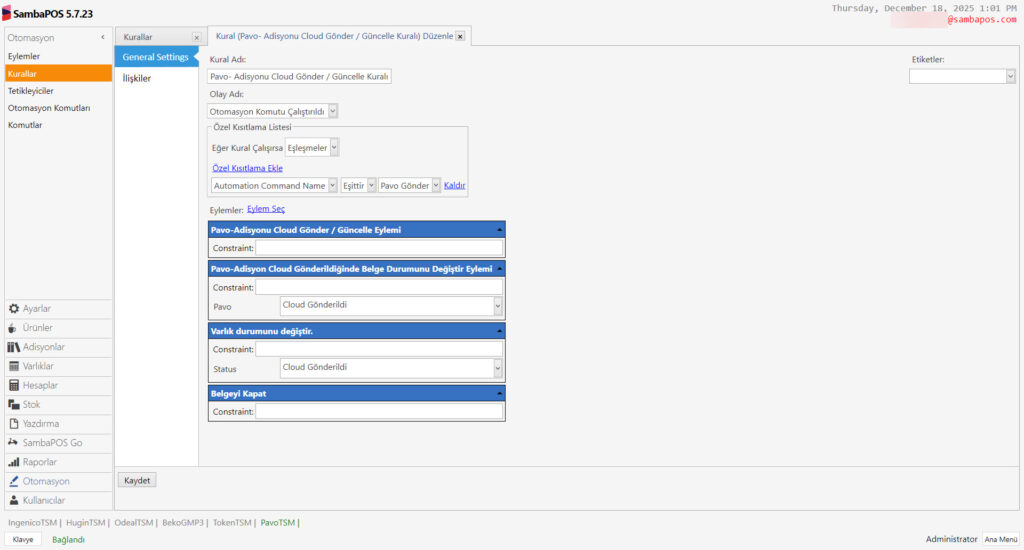
Task: Go to Adisyonlar tickets section
Action: (43, 347)
